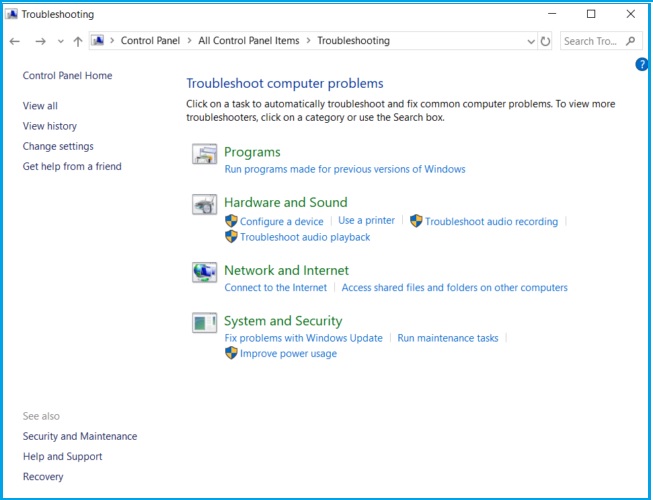Open the Hardware and Sound heading

(286, 202)
